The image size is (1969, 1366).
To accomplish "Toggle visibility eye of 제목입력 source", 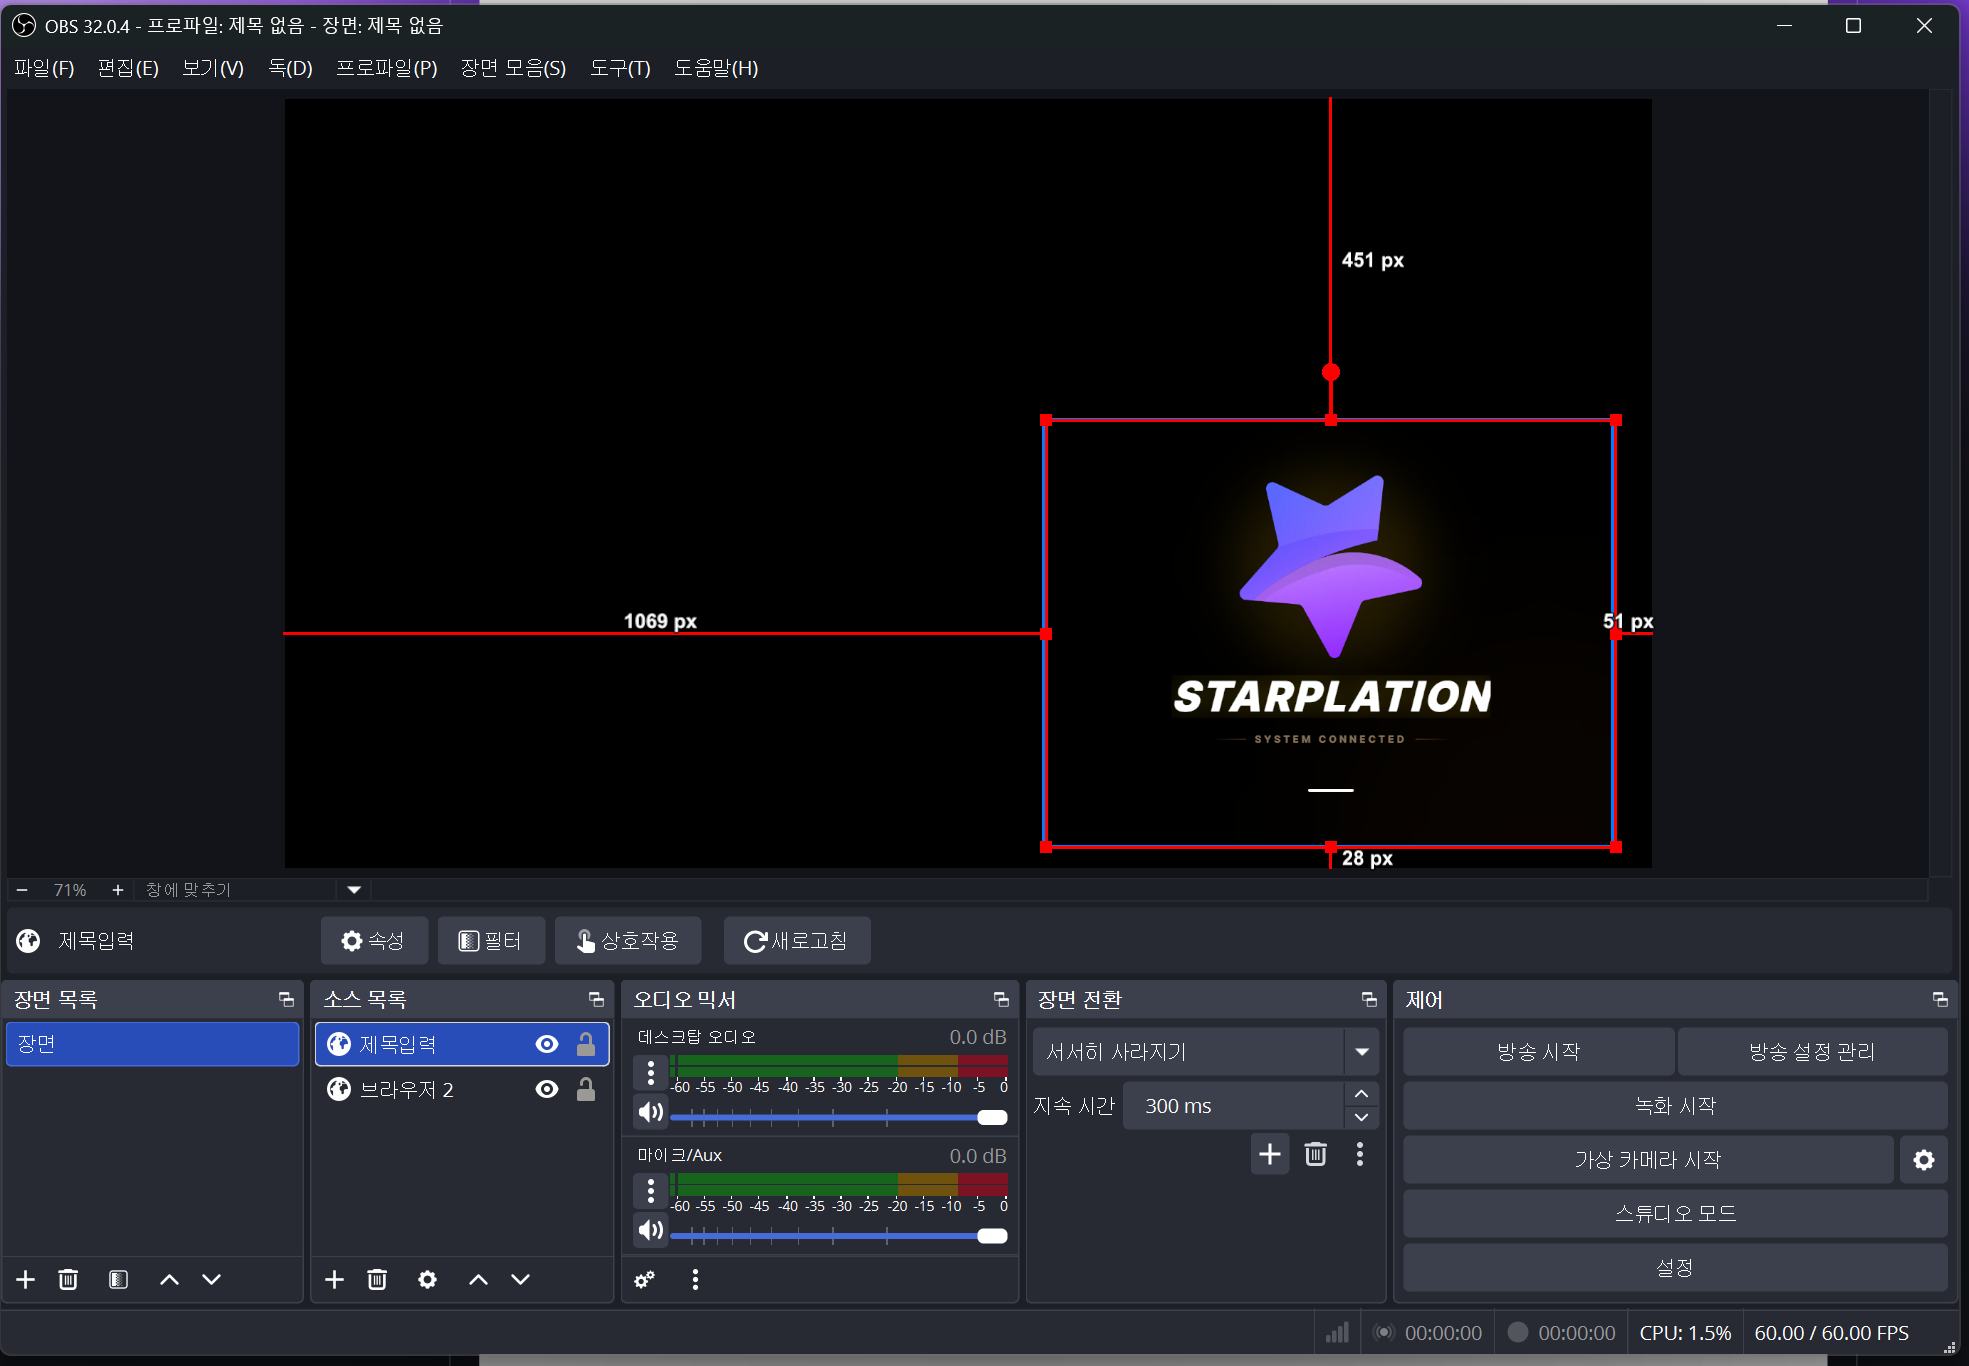I will (x=547, y=1044).
